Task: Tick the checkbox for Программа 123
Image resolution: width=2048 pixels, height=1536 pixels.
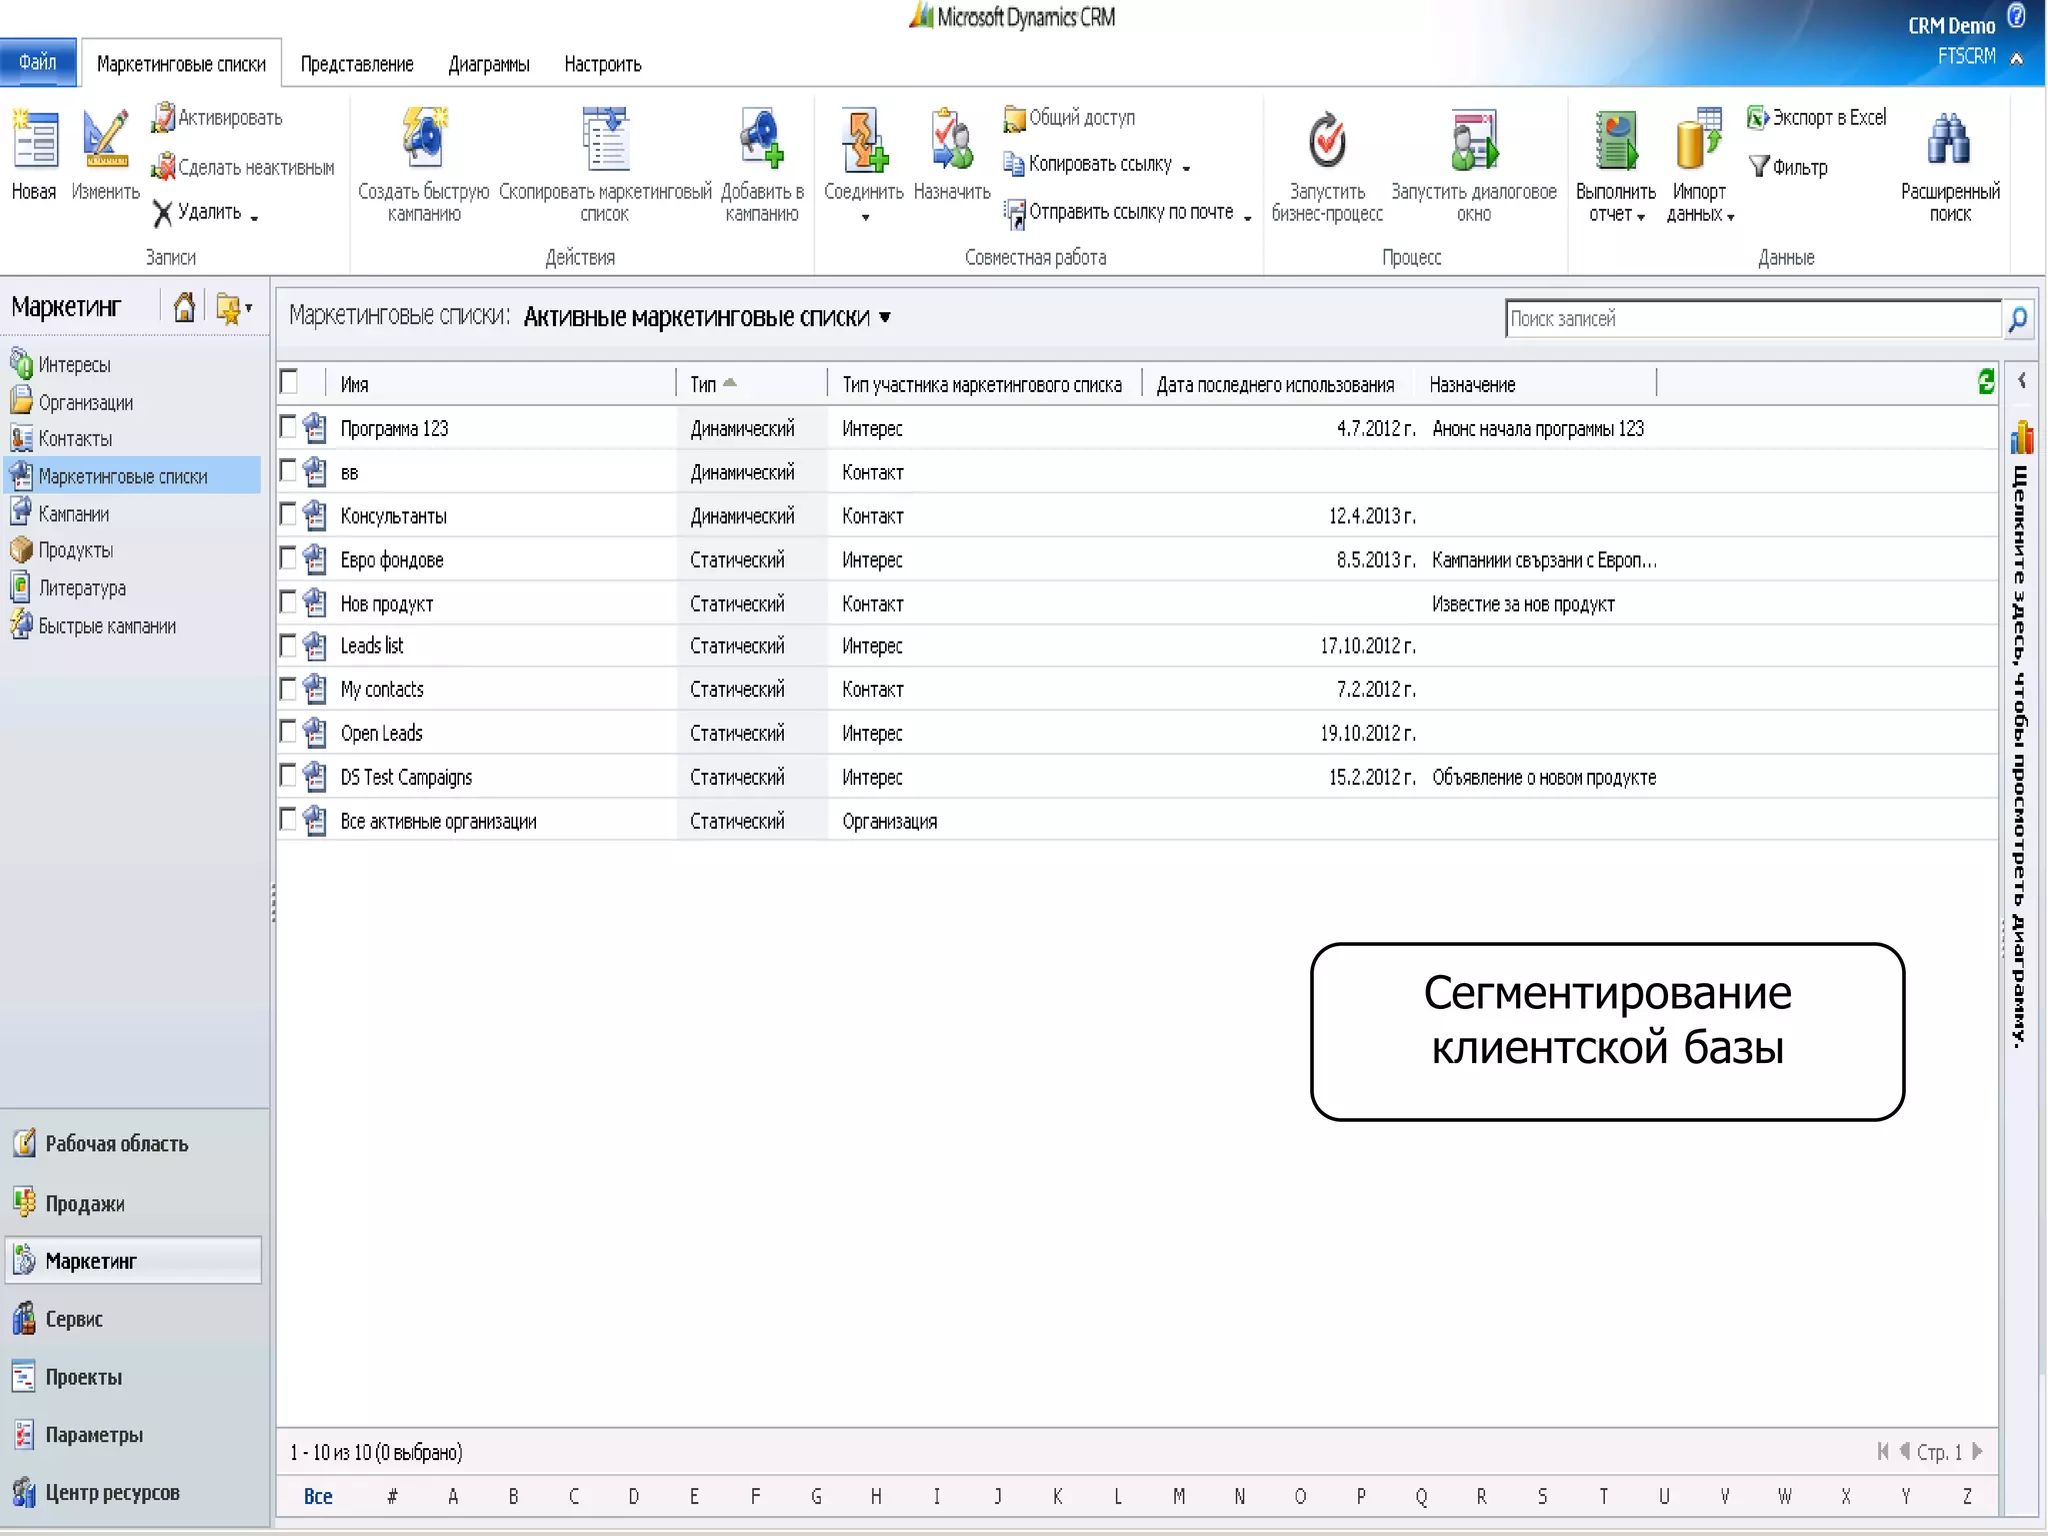Action: pos(289,427)
